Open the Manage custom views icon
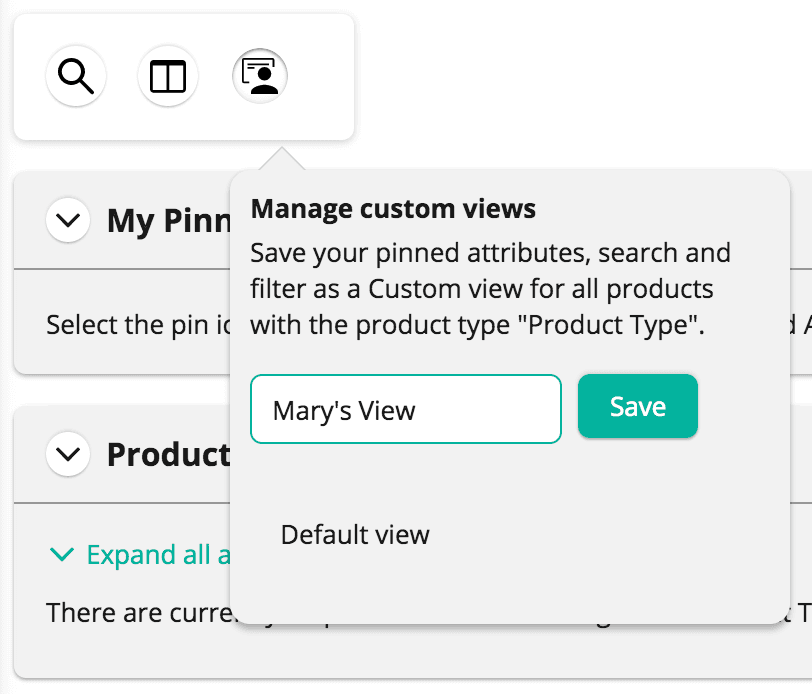 pyautogui.click(x=260, y=75)
